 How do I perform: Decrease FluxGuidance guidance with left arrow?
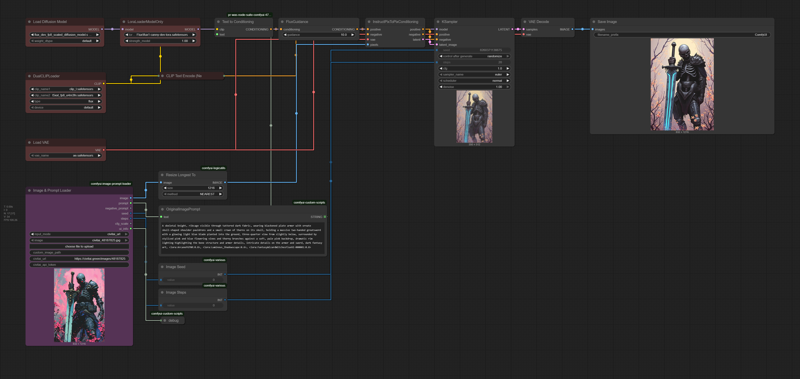tap(286, 35)
